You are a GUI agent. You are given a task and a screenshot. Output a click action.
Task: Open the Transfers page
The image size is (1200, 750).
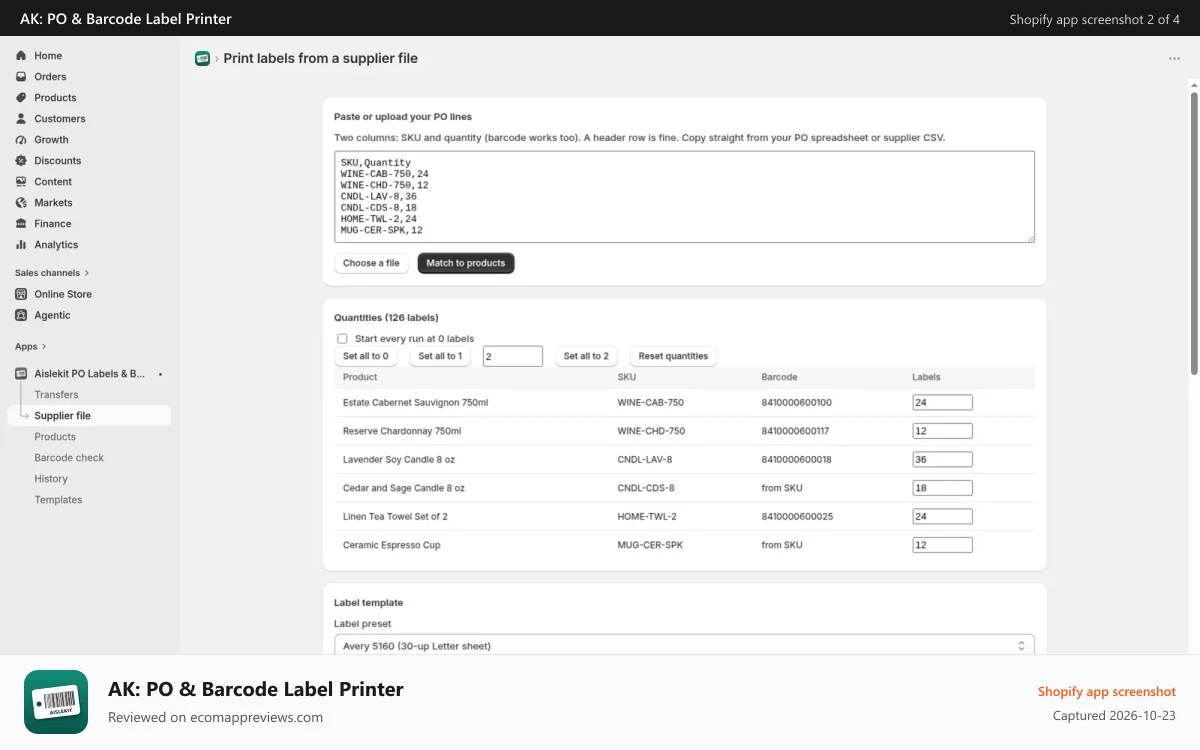point(56,395)
